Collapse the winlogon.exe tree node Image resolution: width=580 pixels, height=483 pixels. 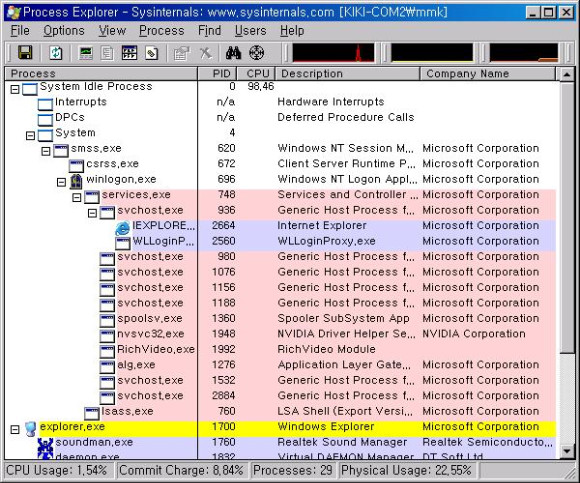pos(61,182)
